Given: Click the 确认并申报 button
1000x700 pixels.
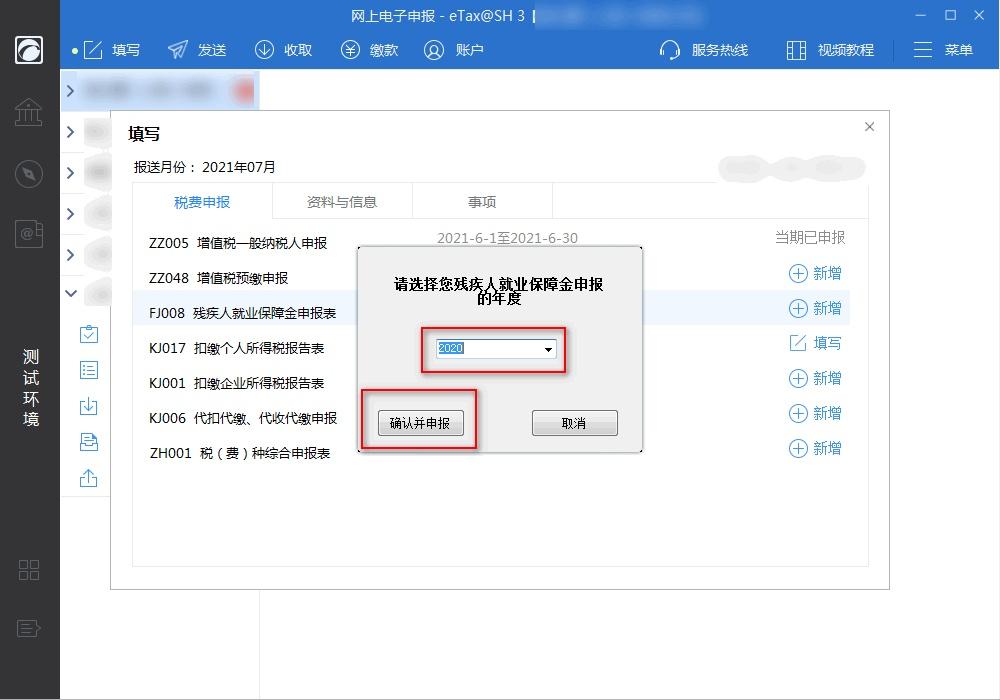Looking at the screenshot, I should click(x=420, y=423).
